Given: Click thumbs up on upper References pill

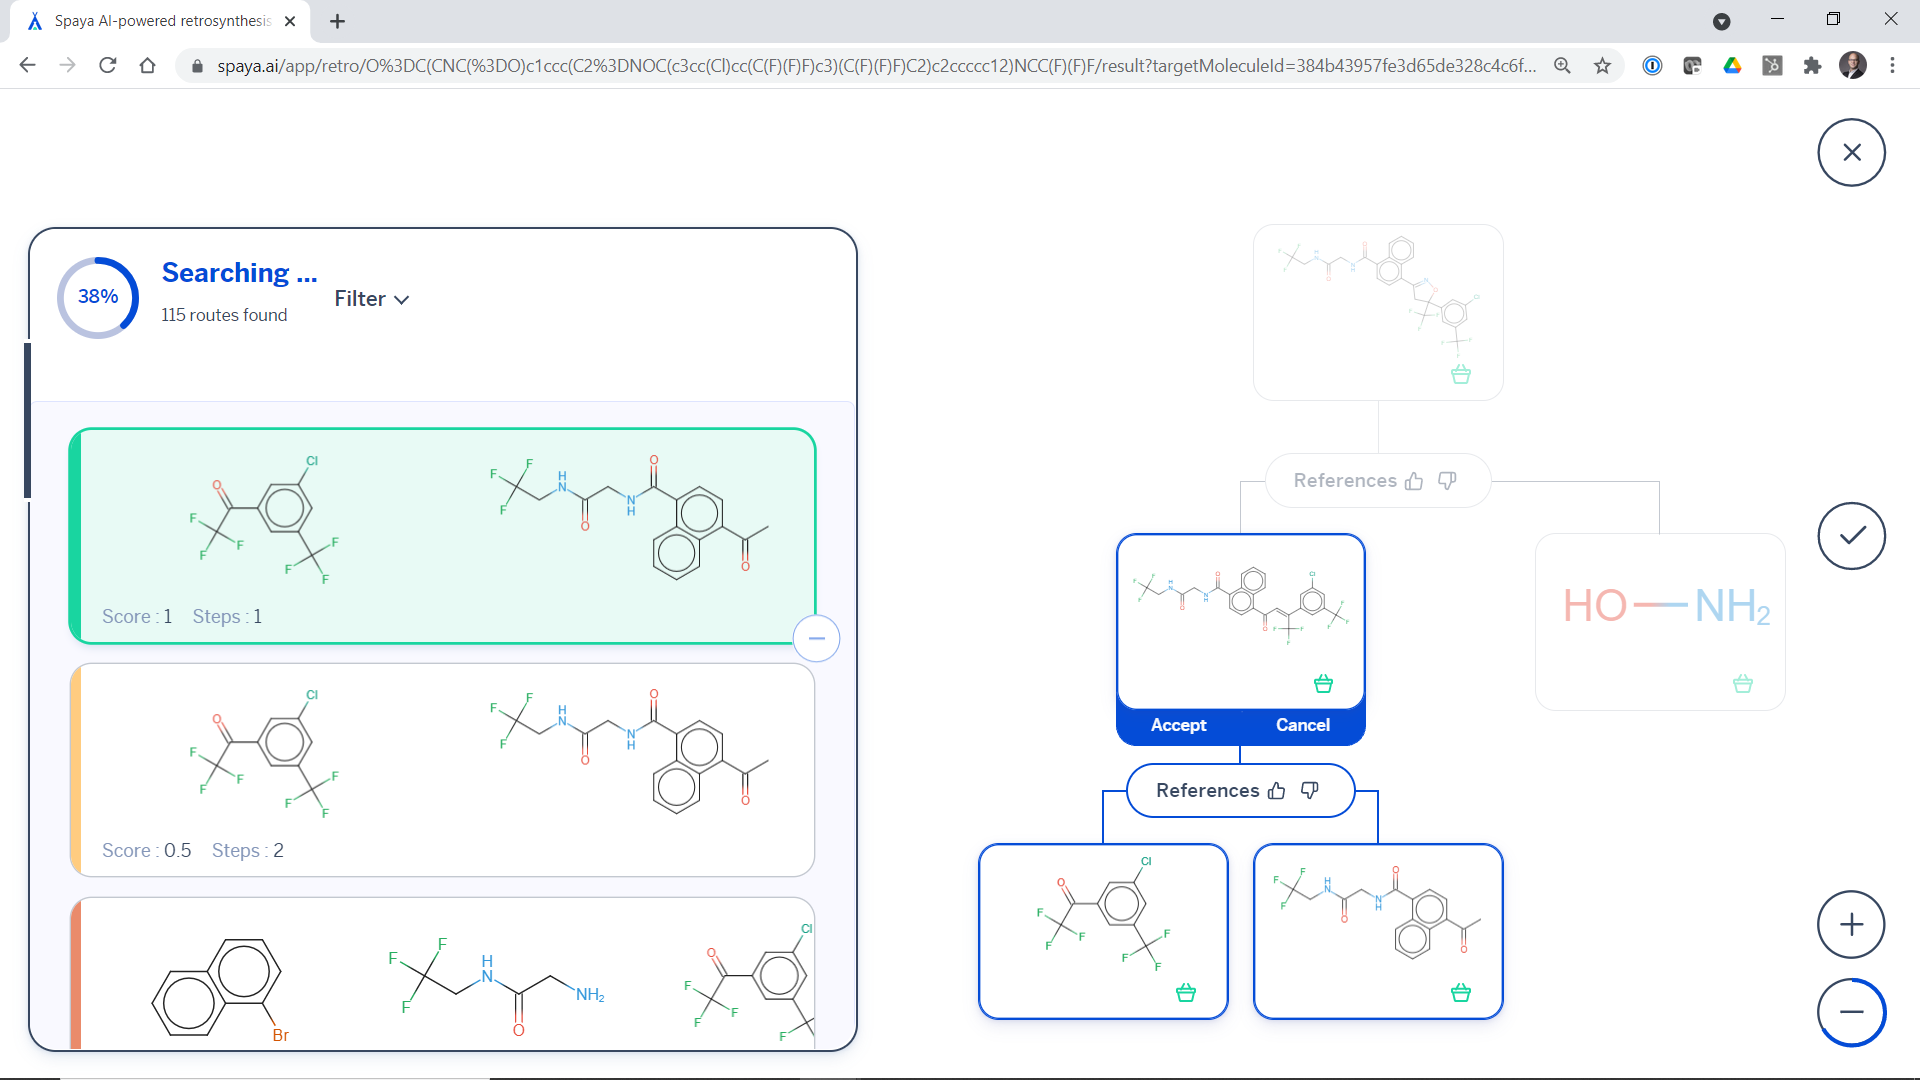Looking at the screenshot, I should [x=1414, y=481].
